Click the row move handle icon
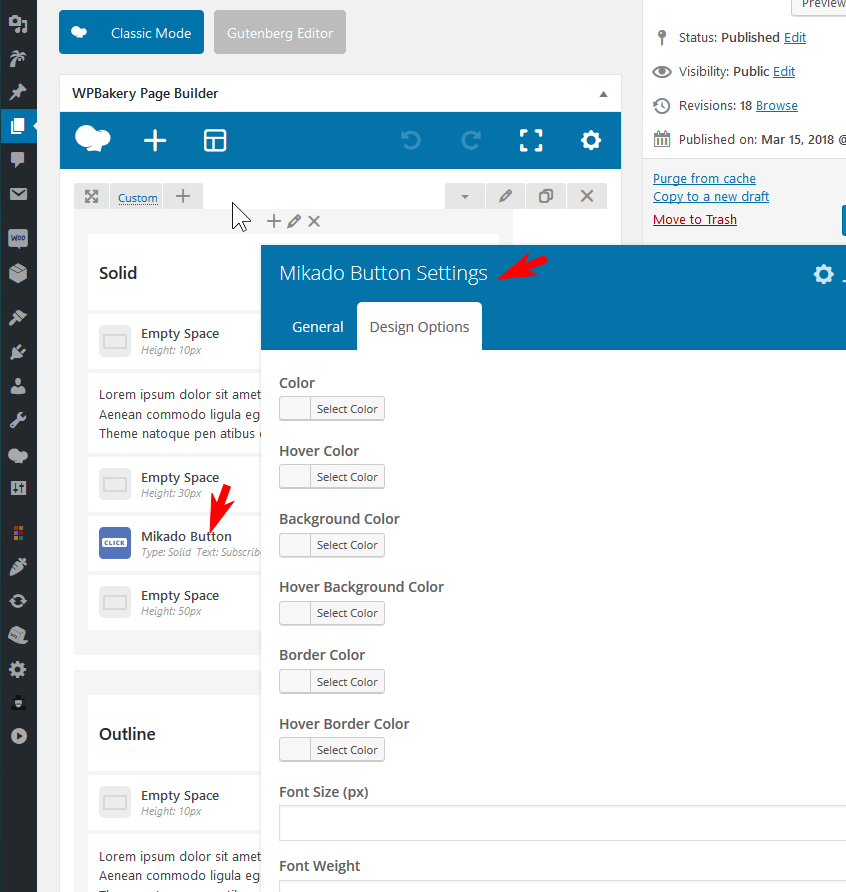846x892 pixels. [92, 196]
